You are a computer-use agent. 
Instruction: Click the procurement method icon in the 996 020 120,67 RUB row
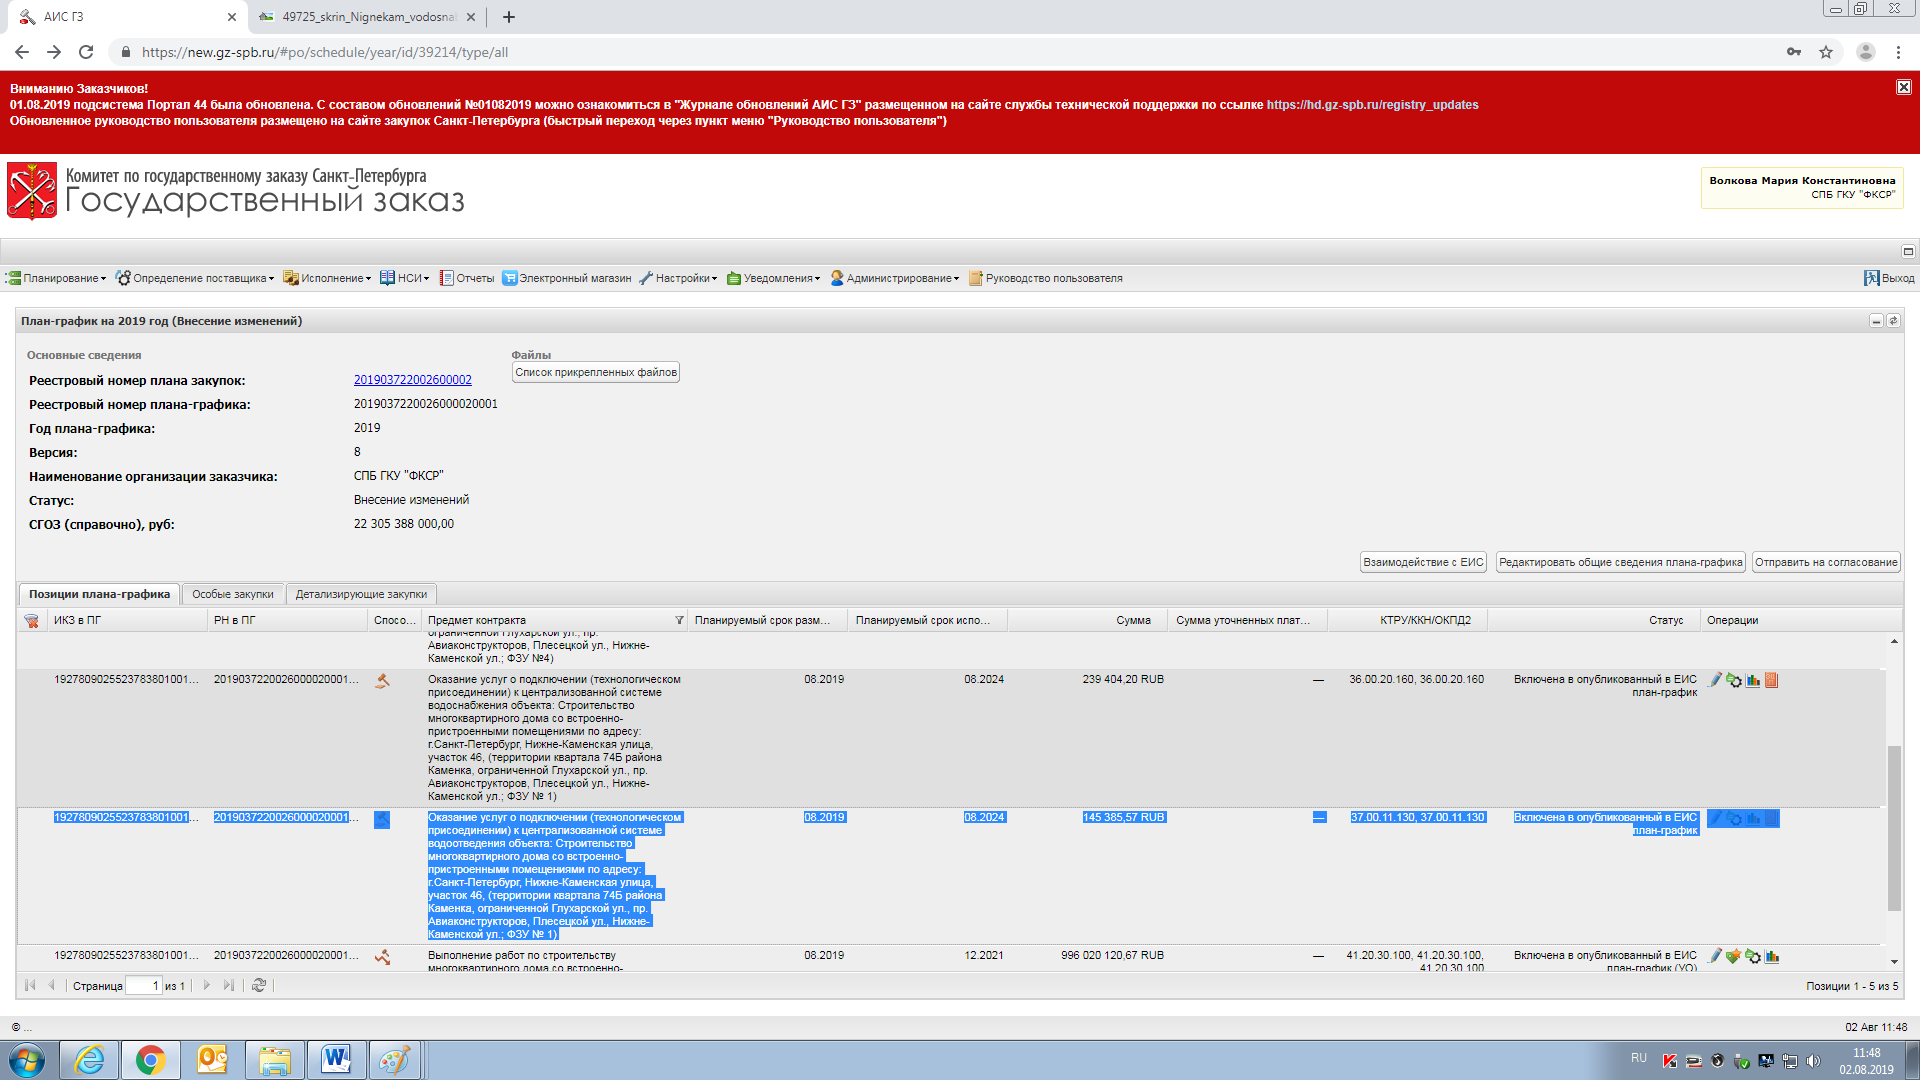click(x=382, y=957)
